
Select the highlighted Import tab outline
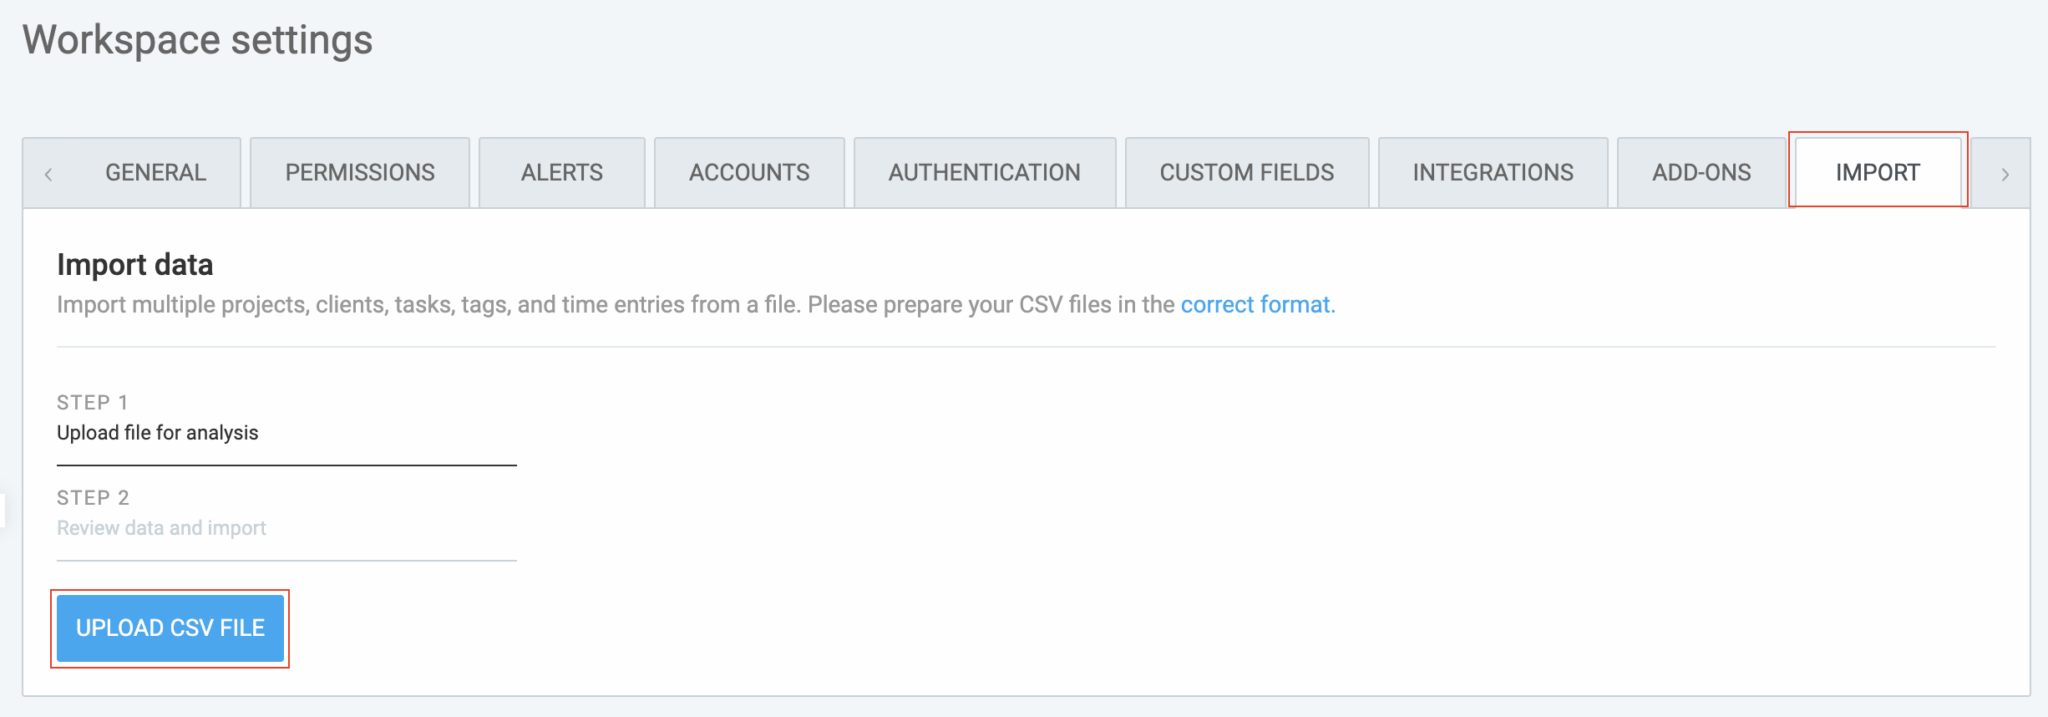point(1876,172)
